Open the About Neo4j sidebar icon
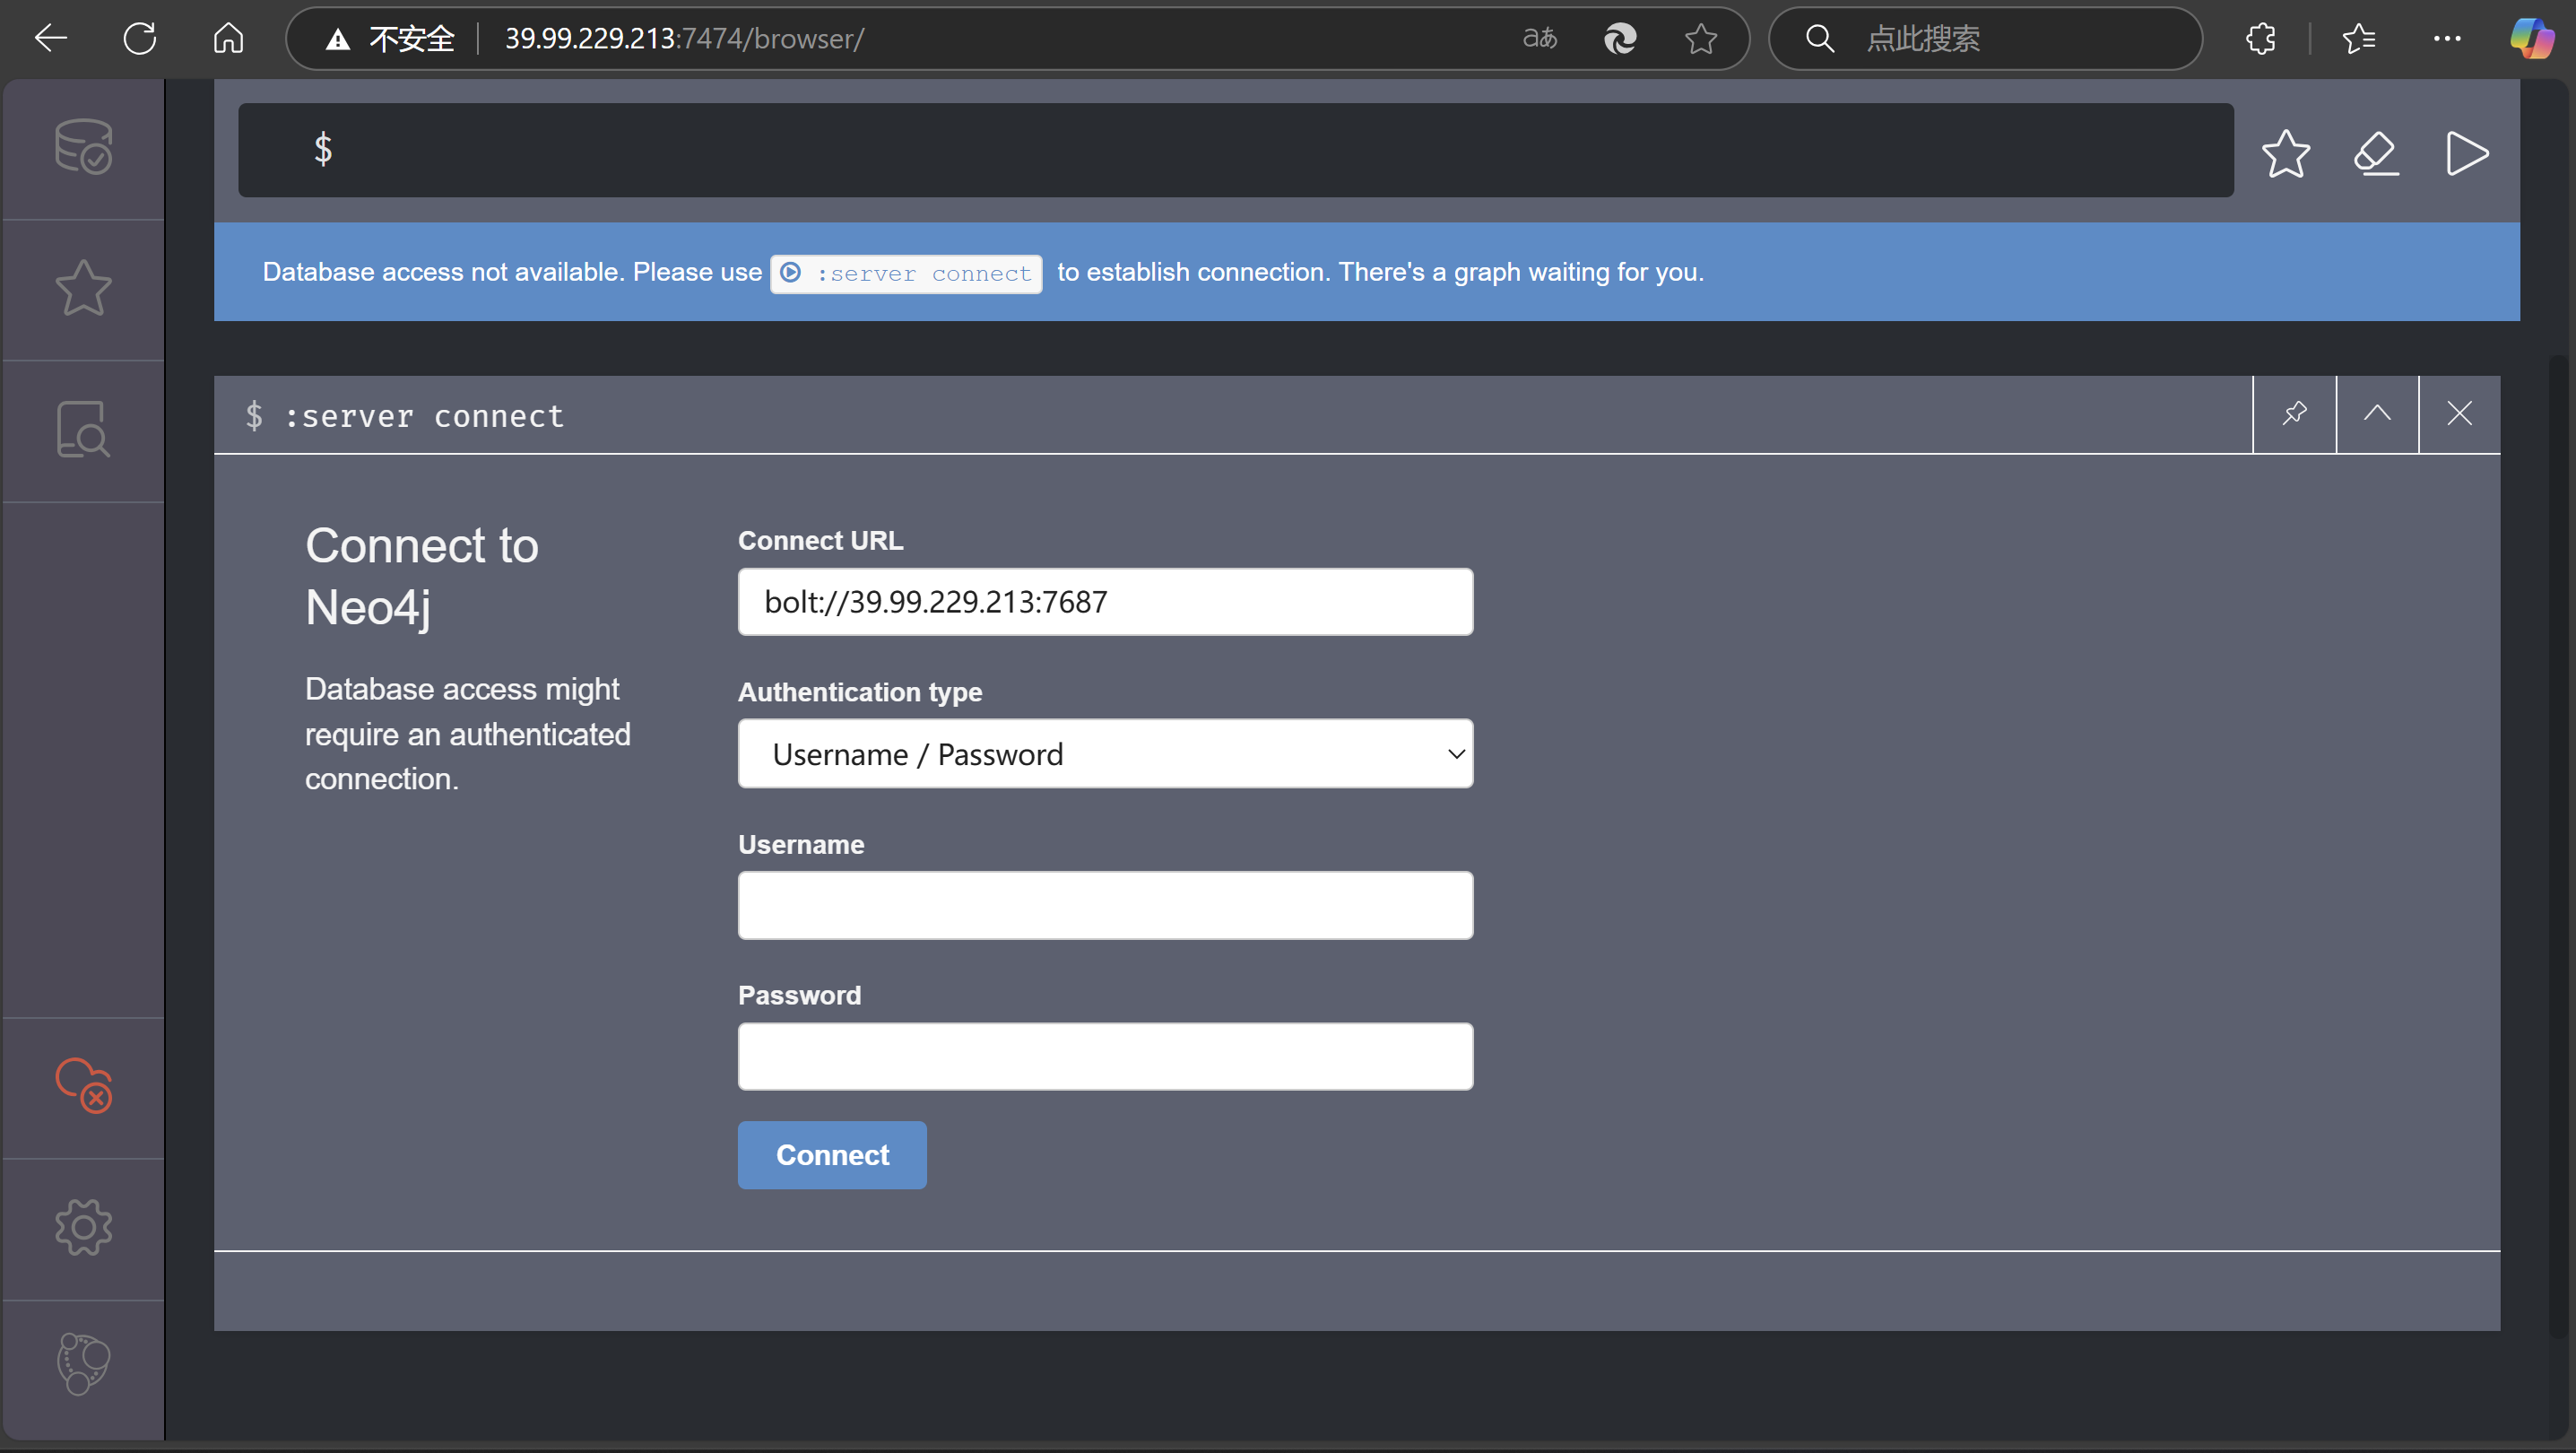Viewport: 2576px width, 1453px height. tap(83, 1363)
